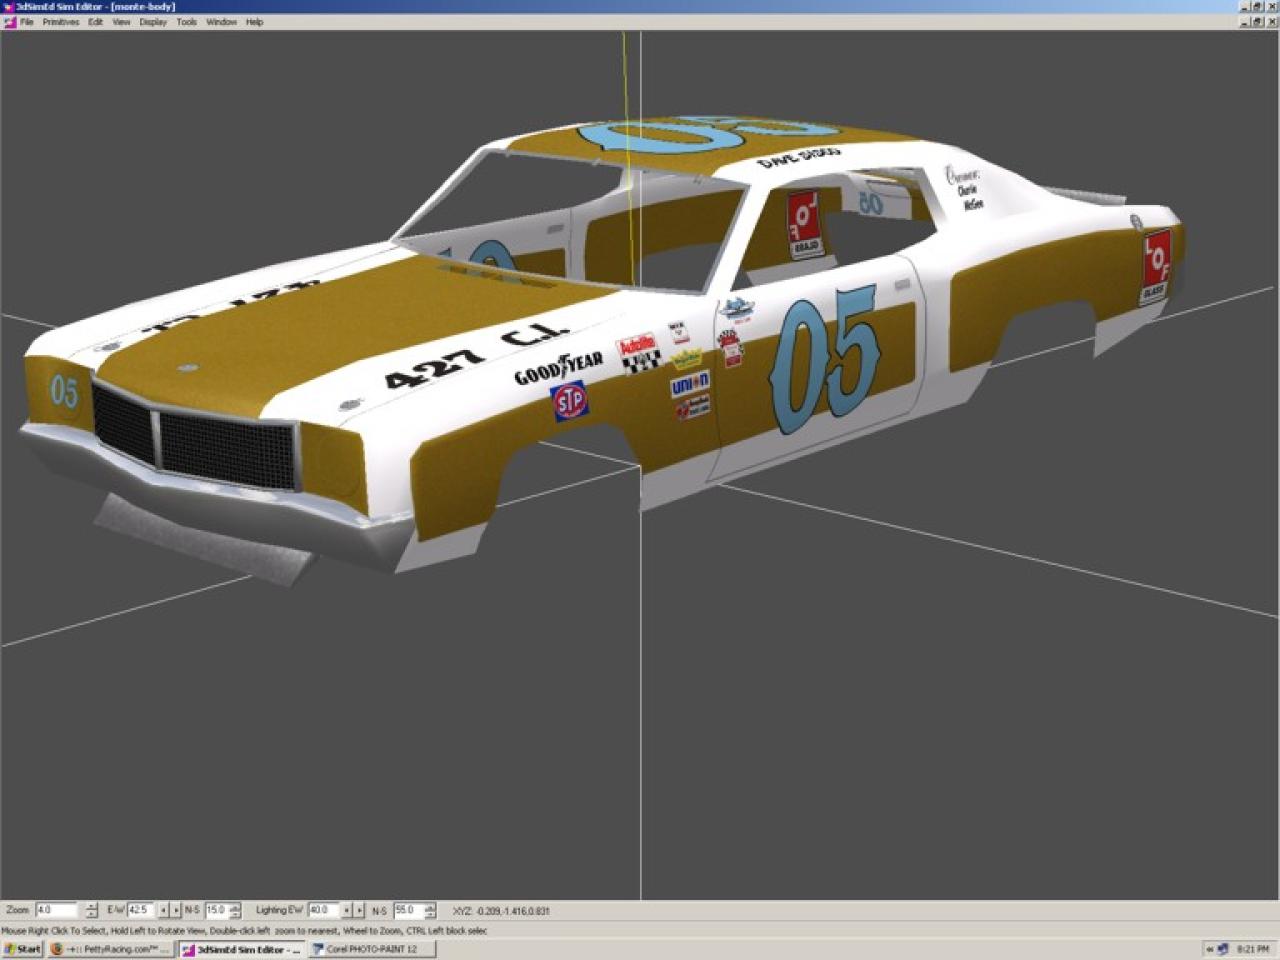Click the view E/W angle field
1280x960 pixels.
tap(140, 910)
